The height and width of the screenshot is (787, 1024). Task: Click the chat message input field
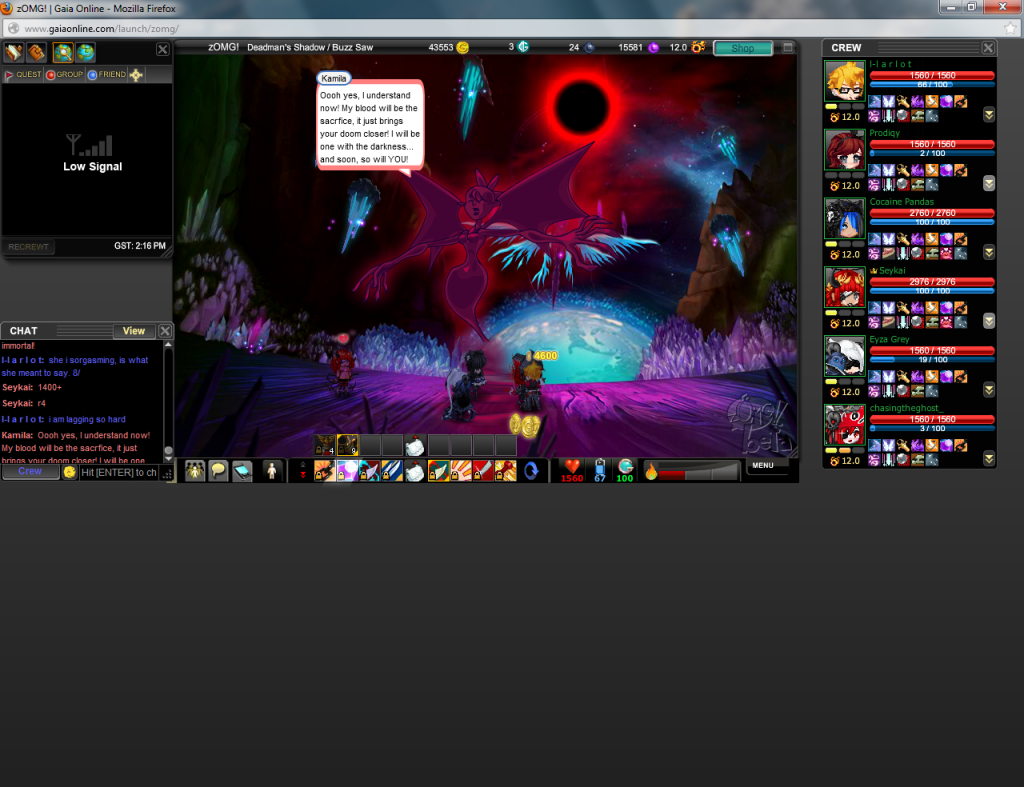coord(119,472)
